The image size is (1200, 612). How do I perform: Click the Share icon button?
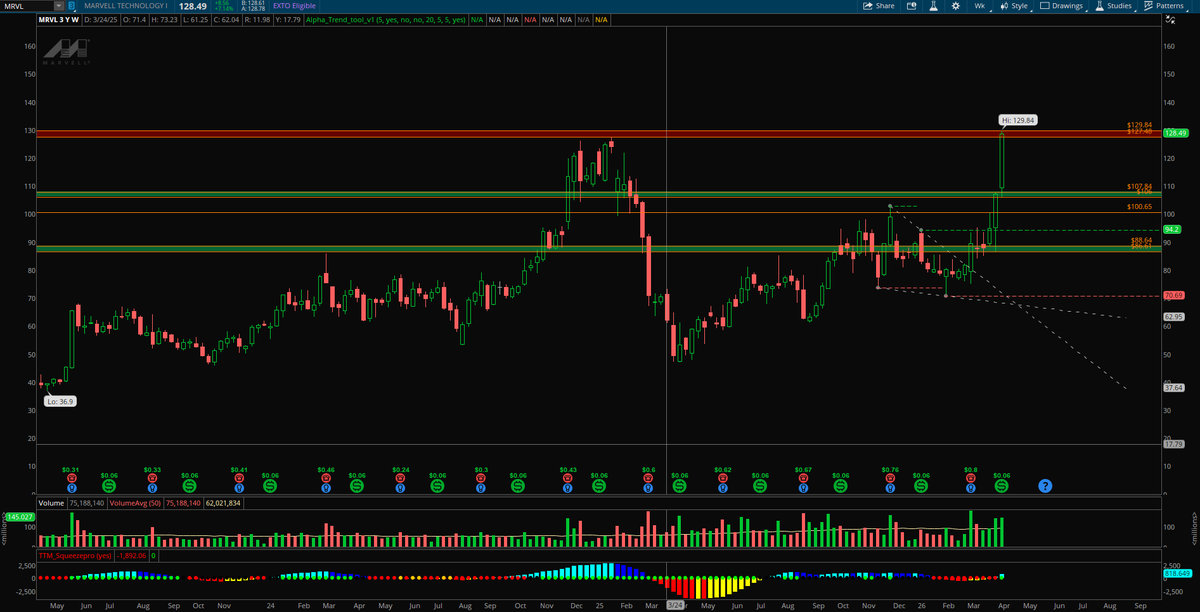879,5
